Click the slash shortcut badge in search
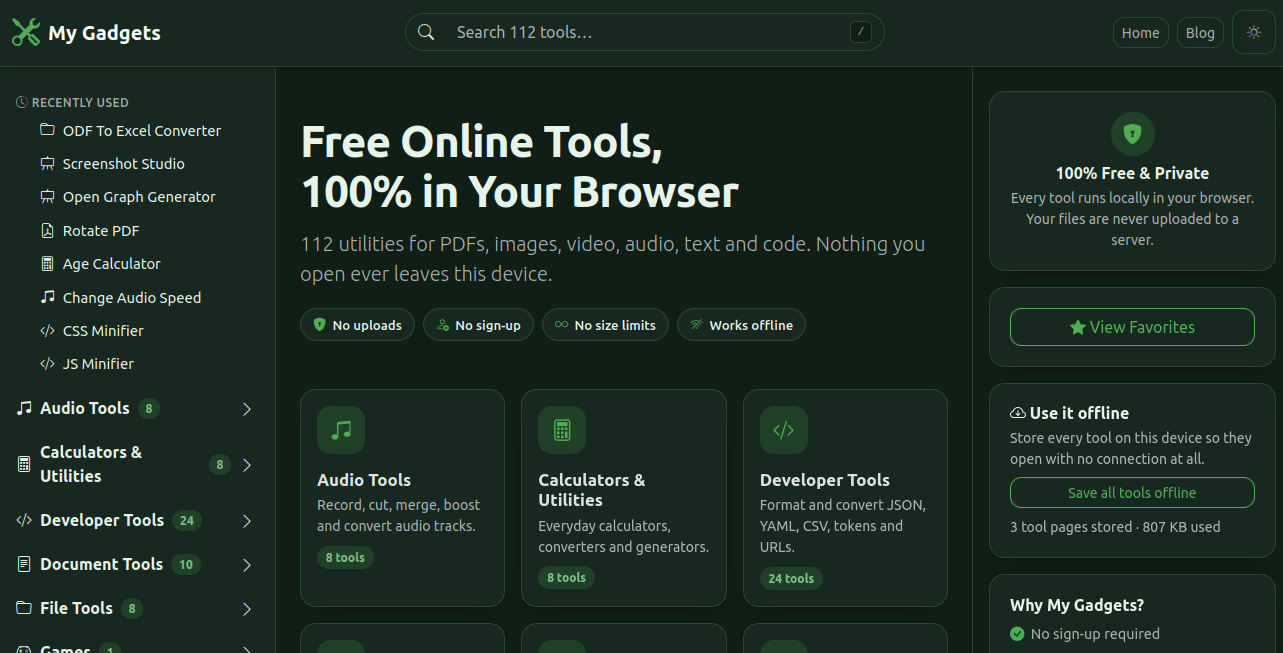 [x=860, y=32]
